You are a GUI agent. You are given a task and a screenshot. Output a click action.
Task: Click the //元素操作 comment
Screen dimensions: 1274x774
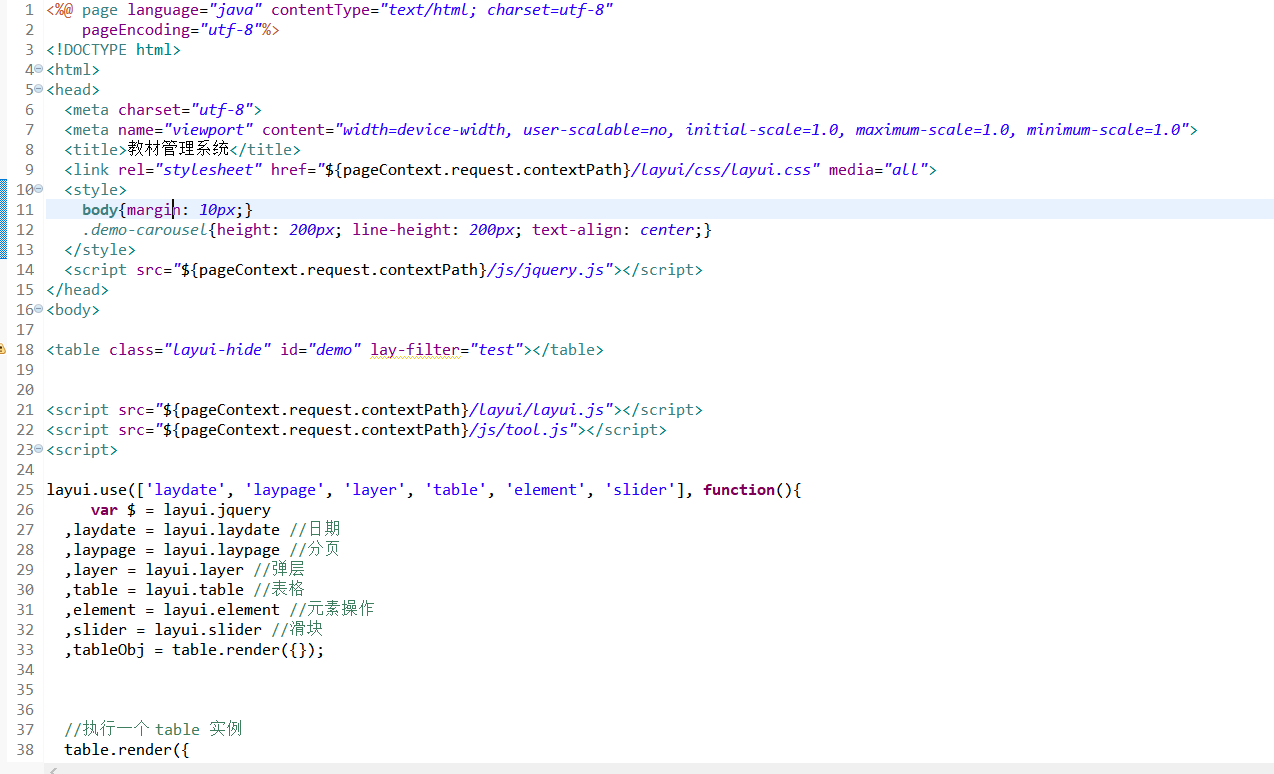(332, 609)
